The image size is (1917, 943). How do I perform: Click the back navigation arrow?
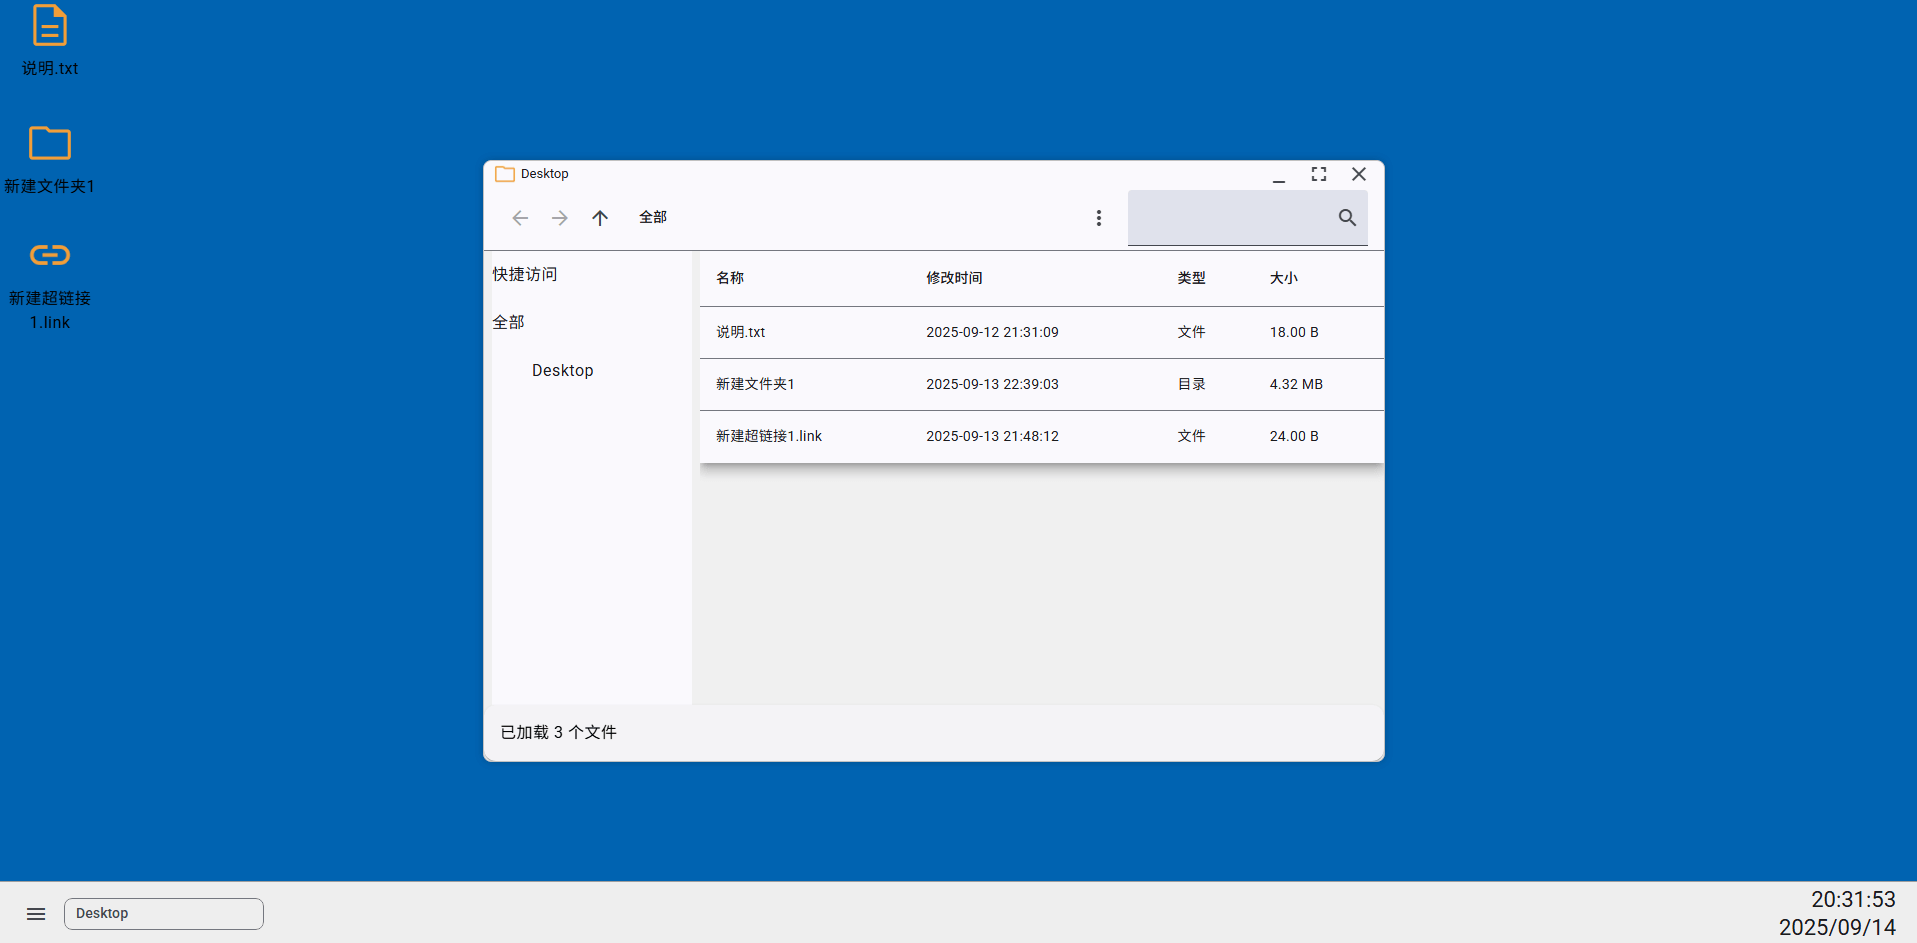[x=520, y=217]
